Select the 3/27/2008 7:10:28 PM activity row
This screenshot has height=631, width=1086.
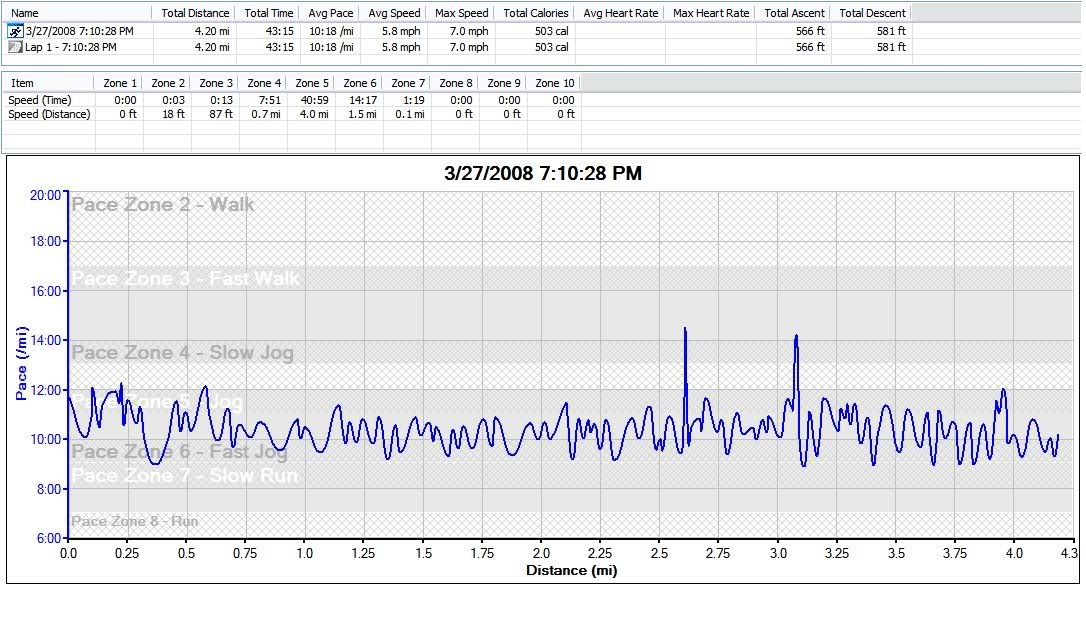pyautogui.click(x=78, y=31)
